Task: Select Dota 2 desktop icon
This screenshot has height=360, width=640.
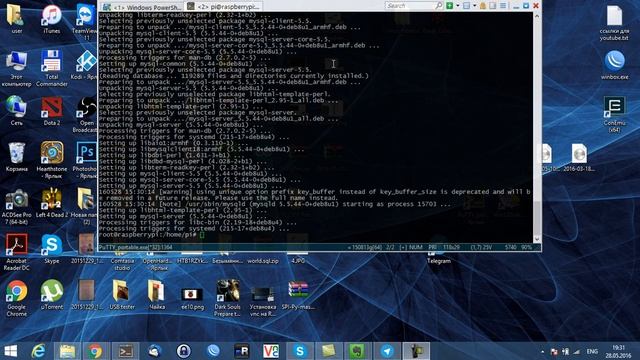Action: tap(51, 111)
